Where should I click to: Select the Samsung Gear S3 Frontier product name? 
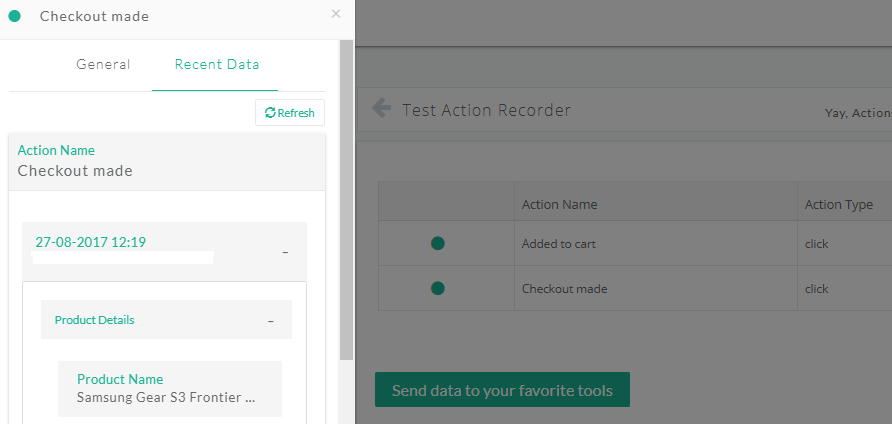tap(166, 397)
